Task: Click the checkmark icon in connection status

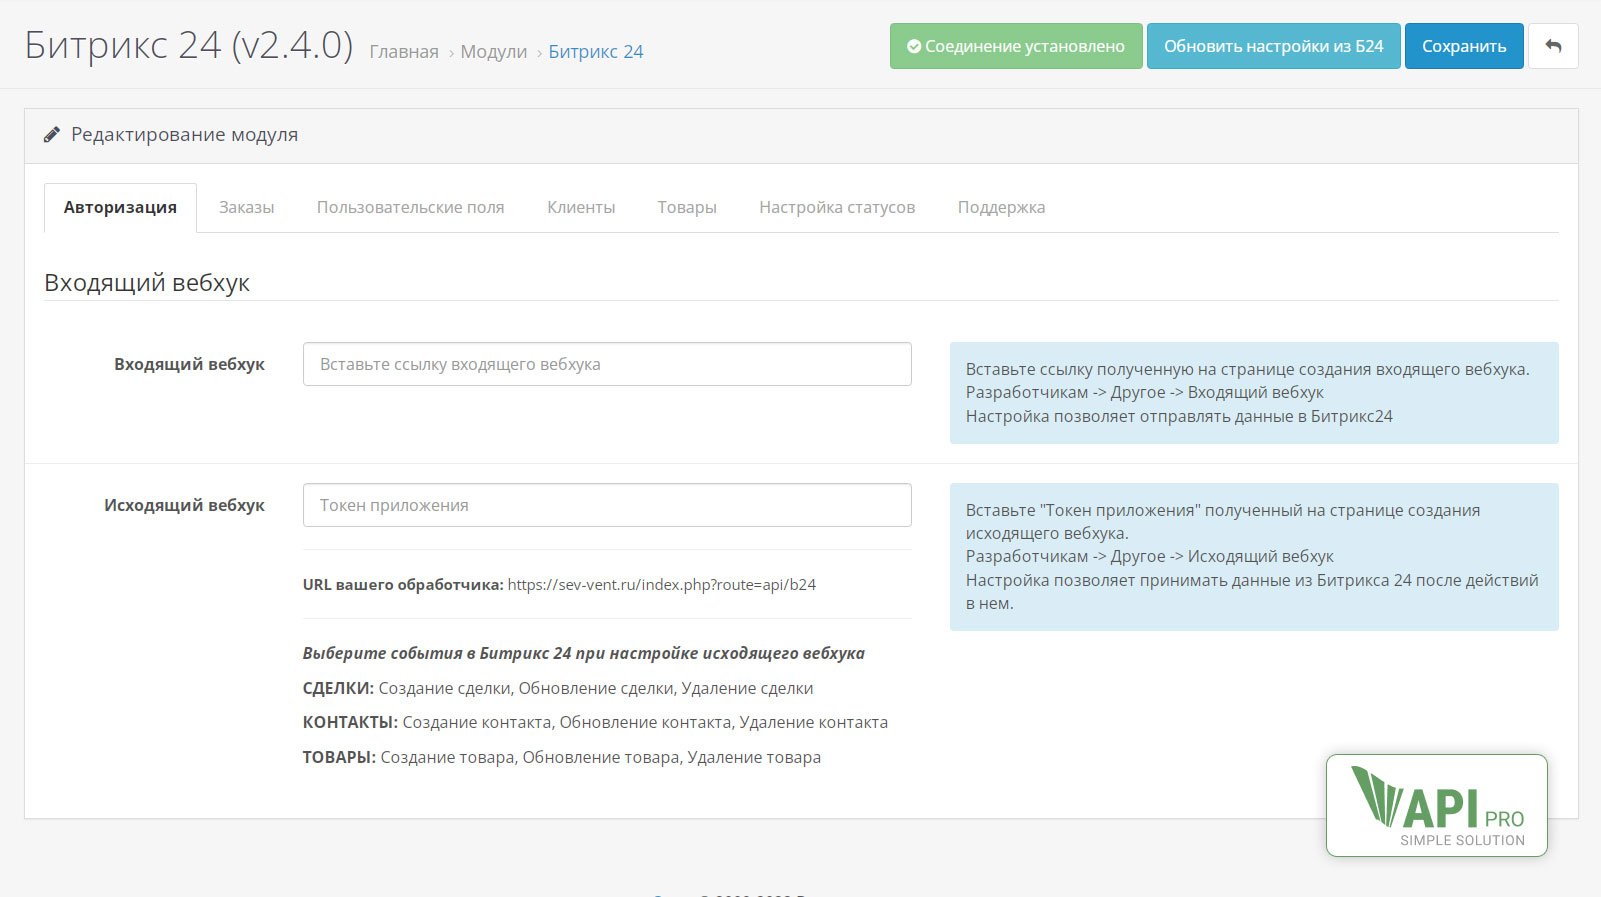Action: [x=914, y=46]
